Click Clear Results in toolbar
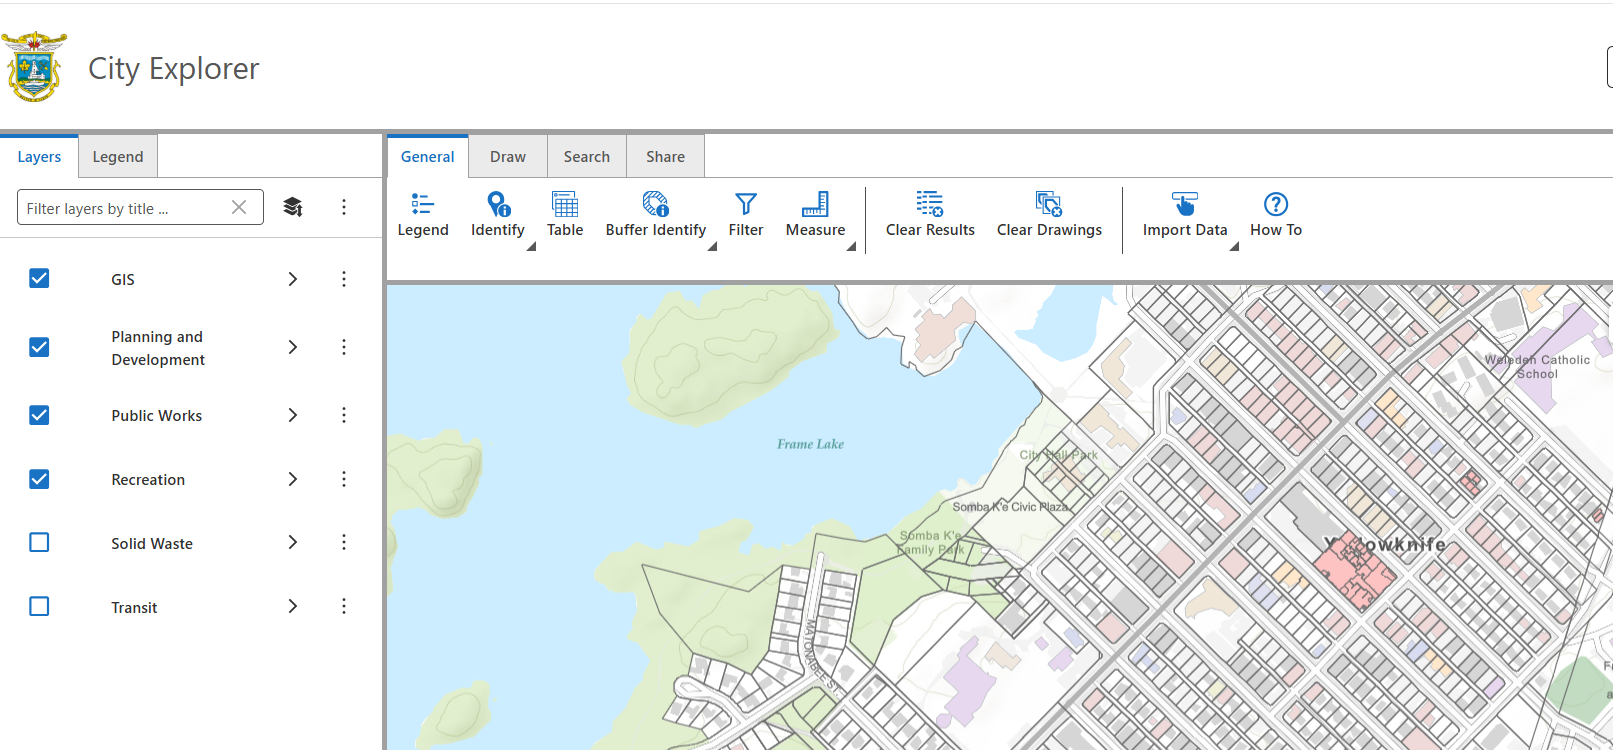 point(930,215)
